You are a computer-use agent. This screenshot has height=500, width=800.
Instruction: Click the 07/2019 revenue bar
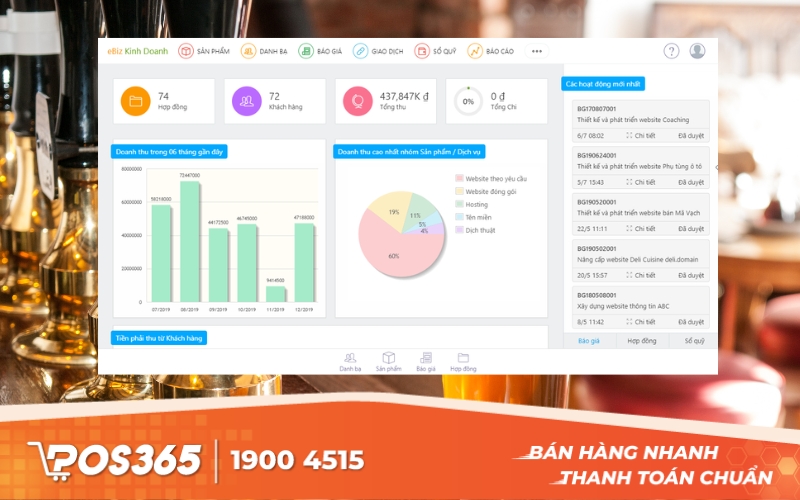point(161,253)
